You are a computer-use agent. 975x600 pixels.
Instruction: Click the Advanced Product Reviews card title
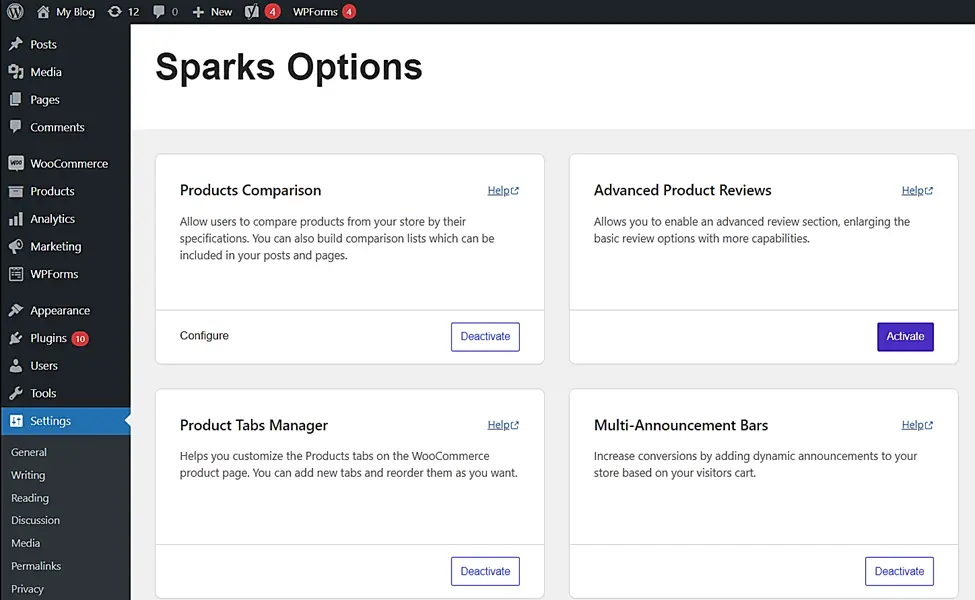click(x=682, y=190)
